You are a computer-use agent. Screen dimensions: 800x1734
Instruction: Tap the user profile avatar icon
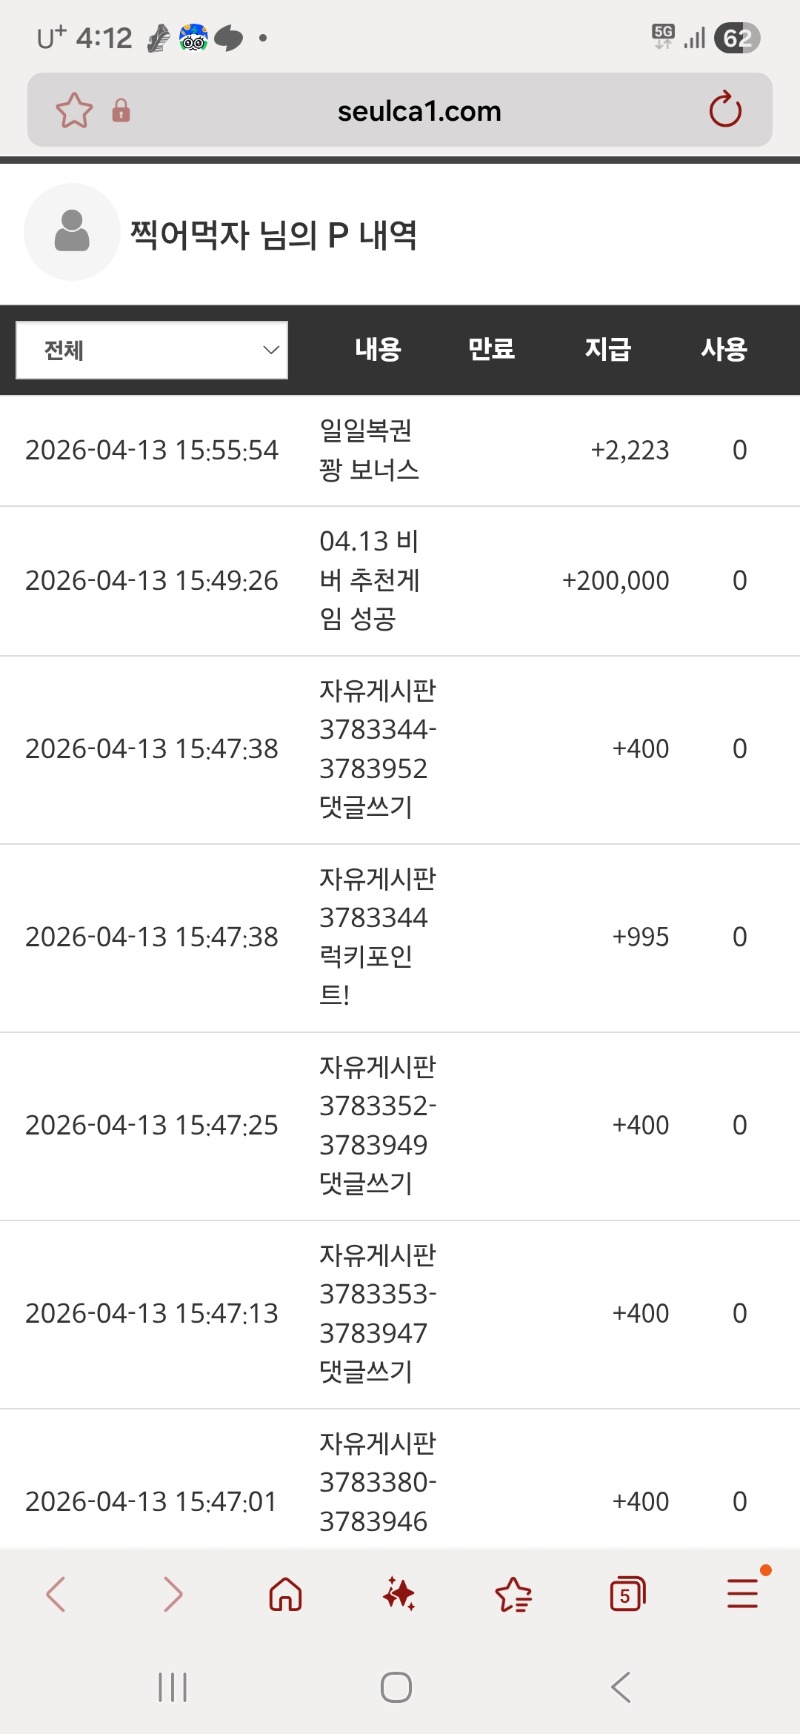[x=72, y=232]
